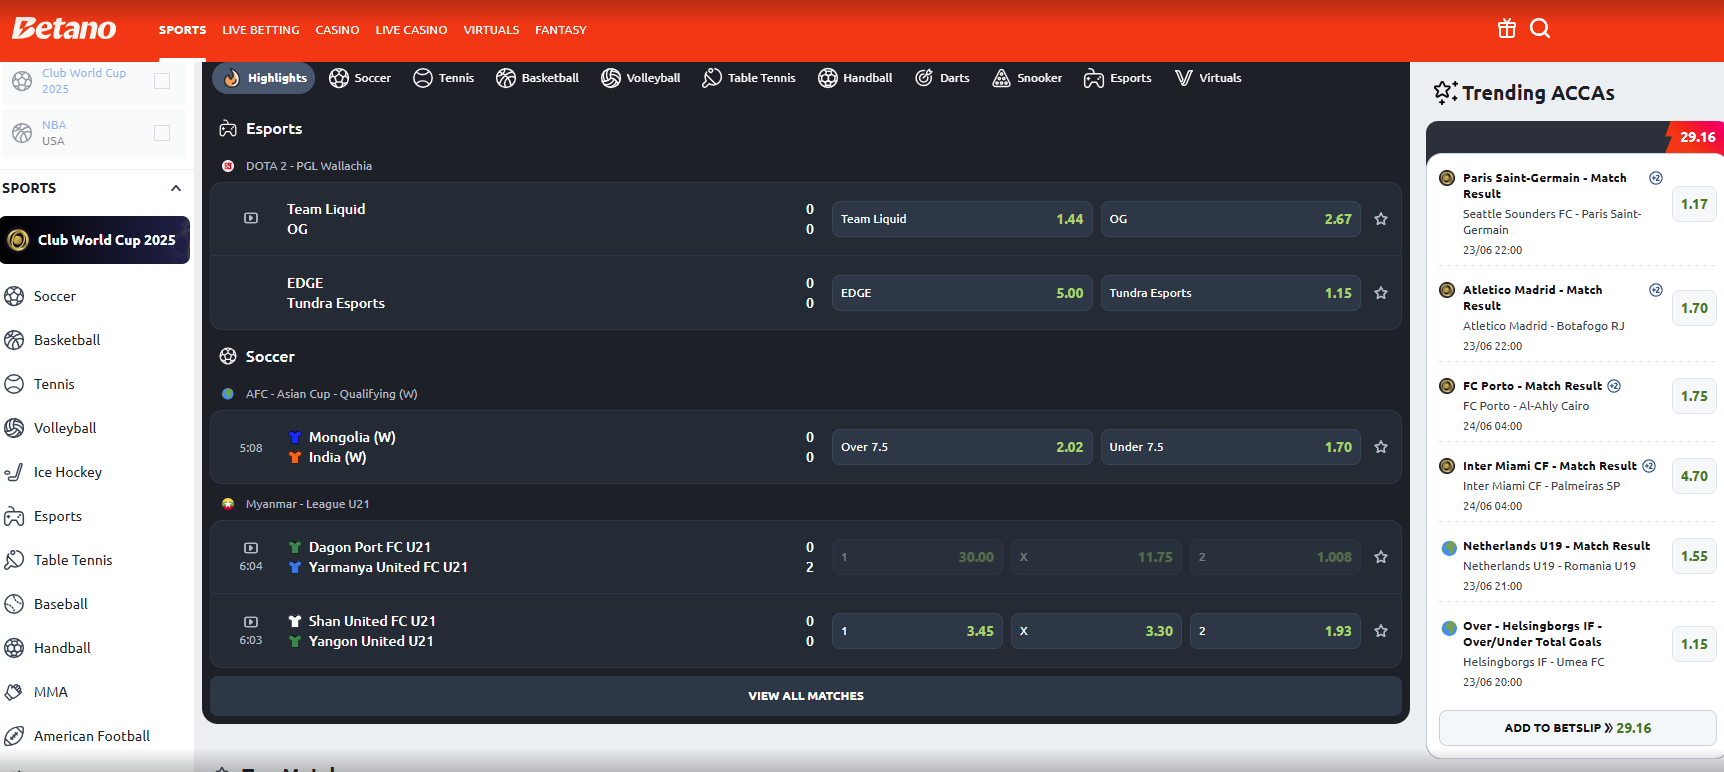
Task: Open the LIVE BETTING menu
Action: click(x=261, y=30)
